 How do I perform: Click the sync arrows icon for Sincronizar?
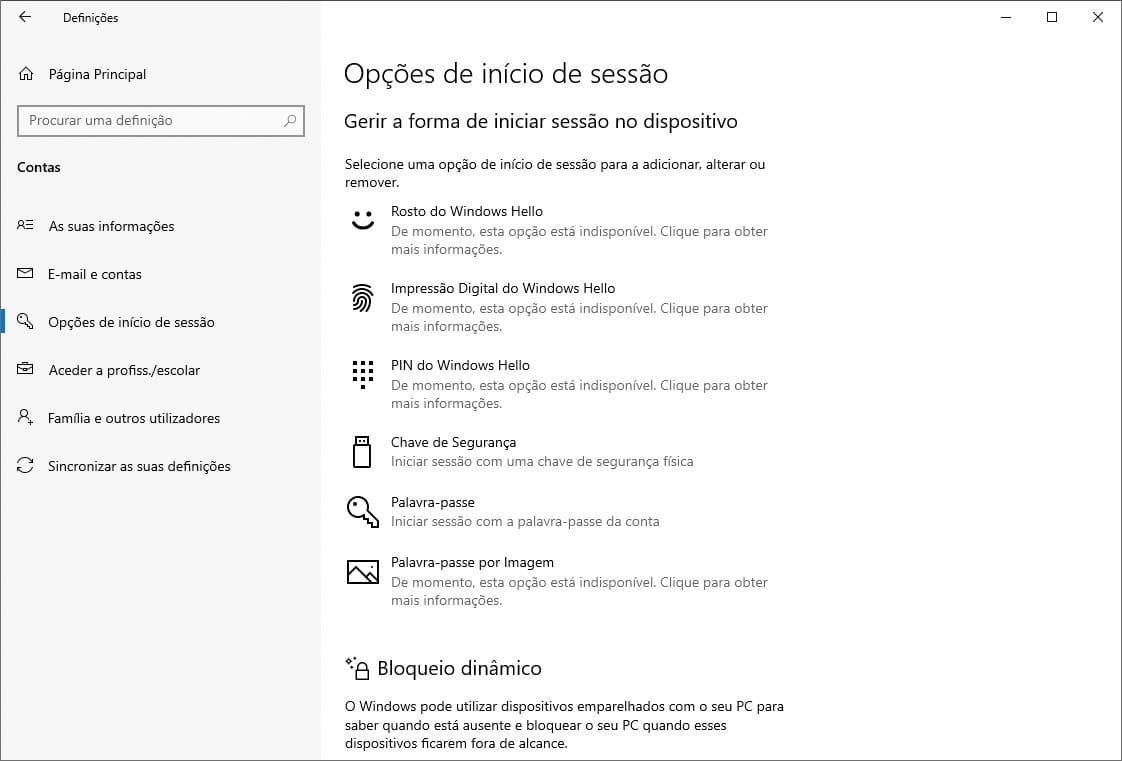(25, 466)
